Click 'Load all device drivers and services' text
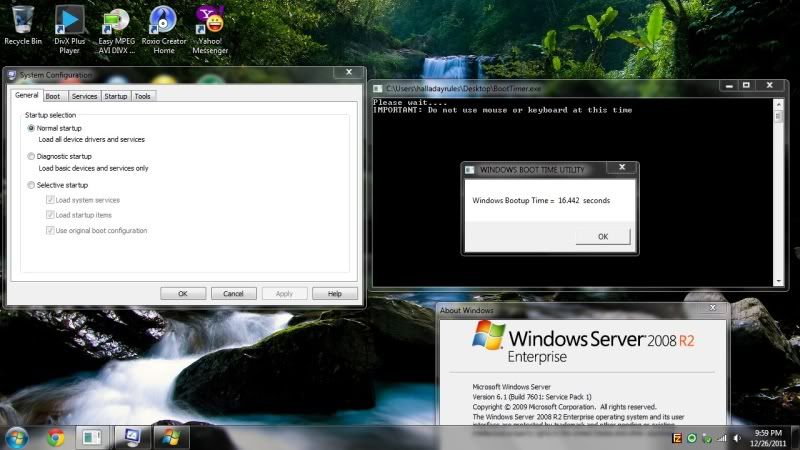This screenshot has height=450, width=800. [92, 139]
